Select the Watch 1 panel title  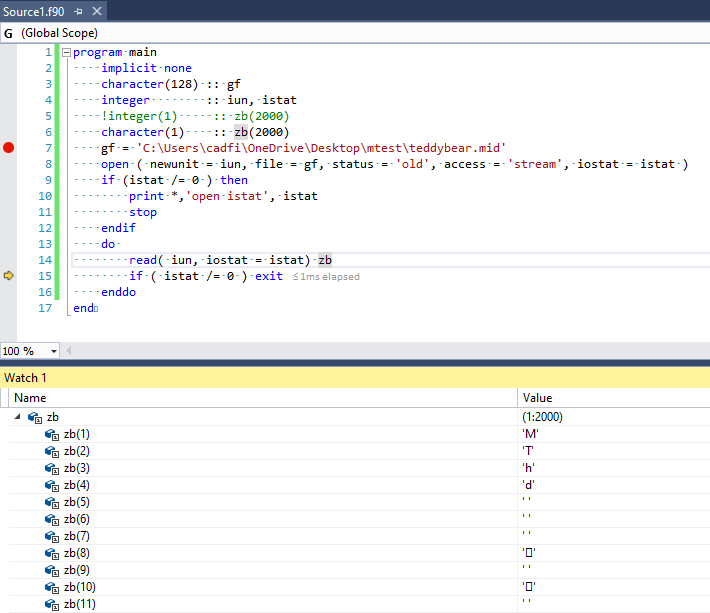26,377
